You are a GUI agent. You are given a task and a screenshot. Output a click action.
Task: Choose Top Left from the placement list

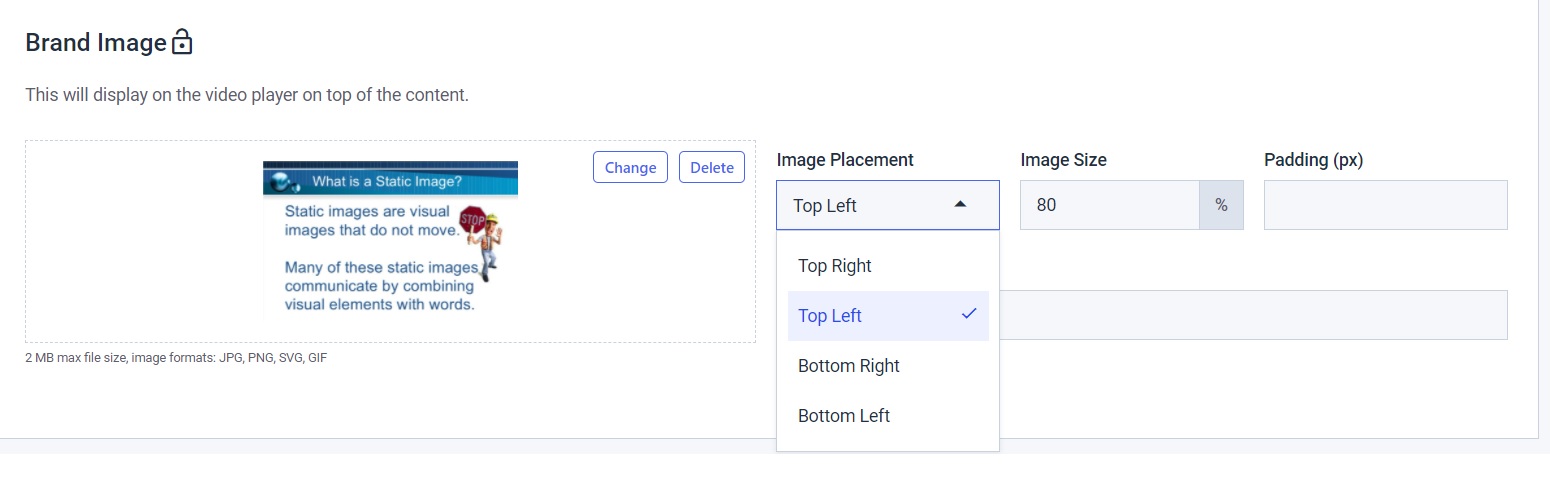tap(888, 316)
